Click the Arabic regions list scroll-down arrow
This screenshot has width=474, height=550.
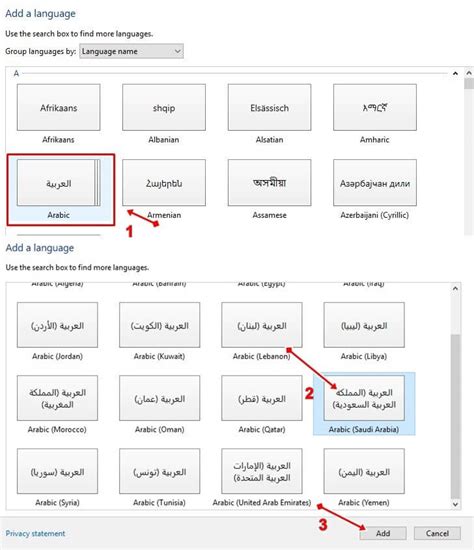[455, 504]
